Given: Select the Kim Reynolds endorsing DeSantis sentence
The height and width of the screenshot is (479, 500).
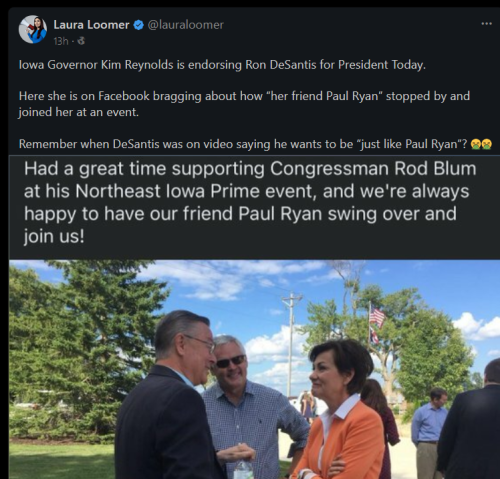Looking at the screenshot, I should (222, 64).
